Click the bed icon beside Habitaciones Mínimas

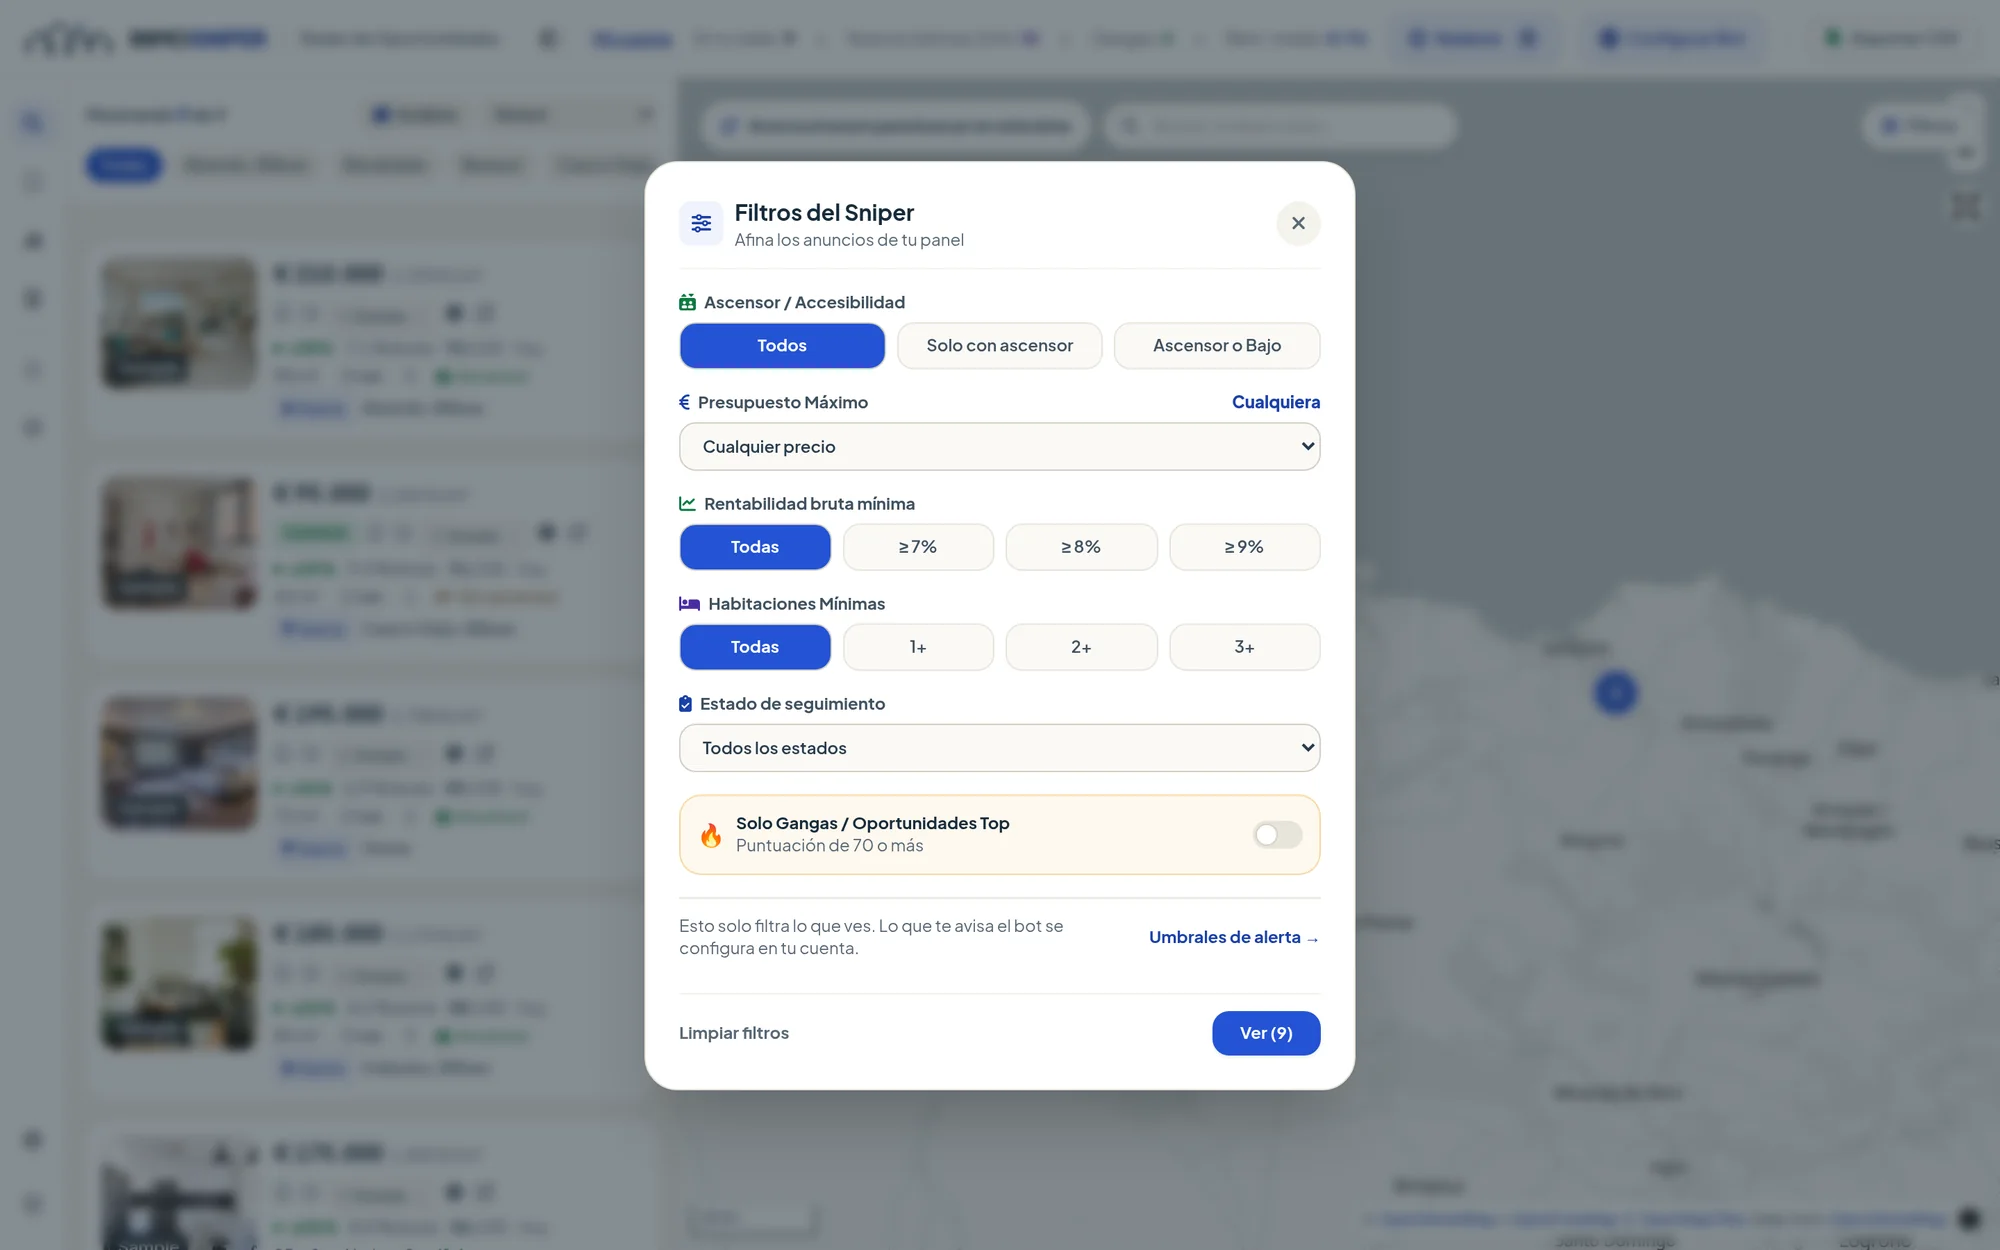tap(689, 604)
